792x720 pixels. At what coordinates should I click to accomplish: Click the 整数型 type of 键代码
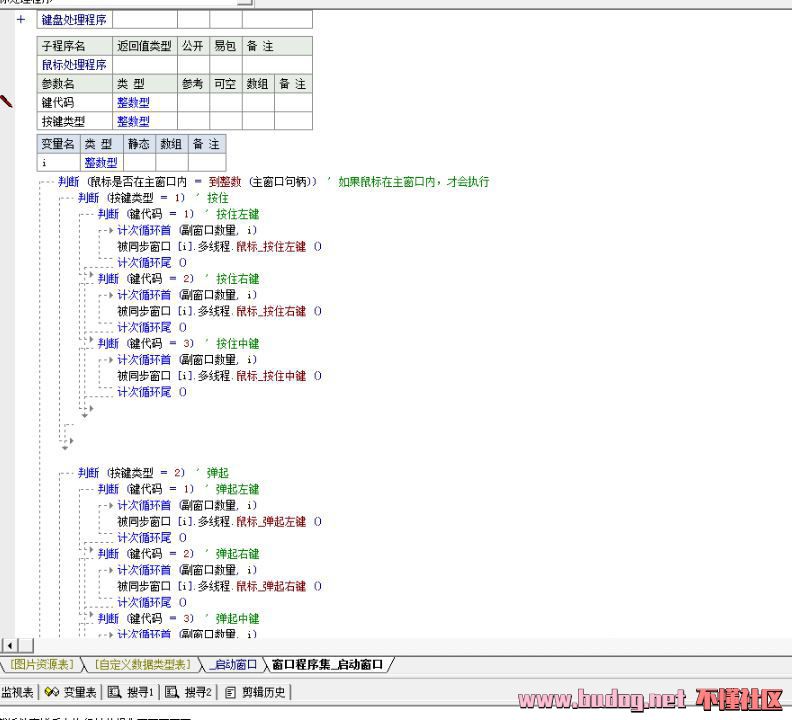tap(133, 102)
